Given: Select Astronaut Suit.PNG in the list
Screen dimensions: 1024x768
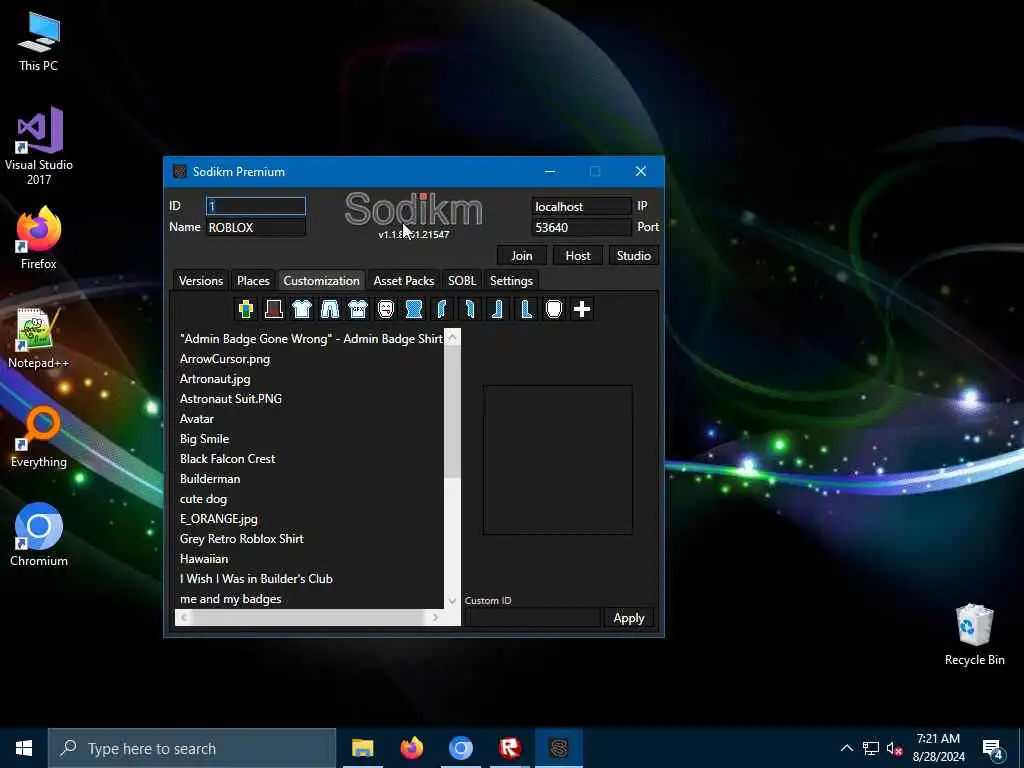Looking at the screenshot, I should pyautogui.click(x=310, y=398).
